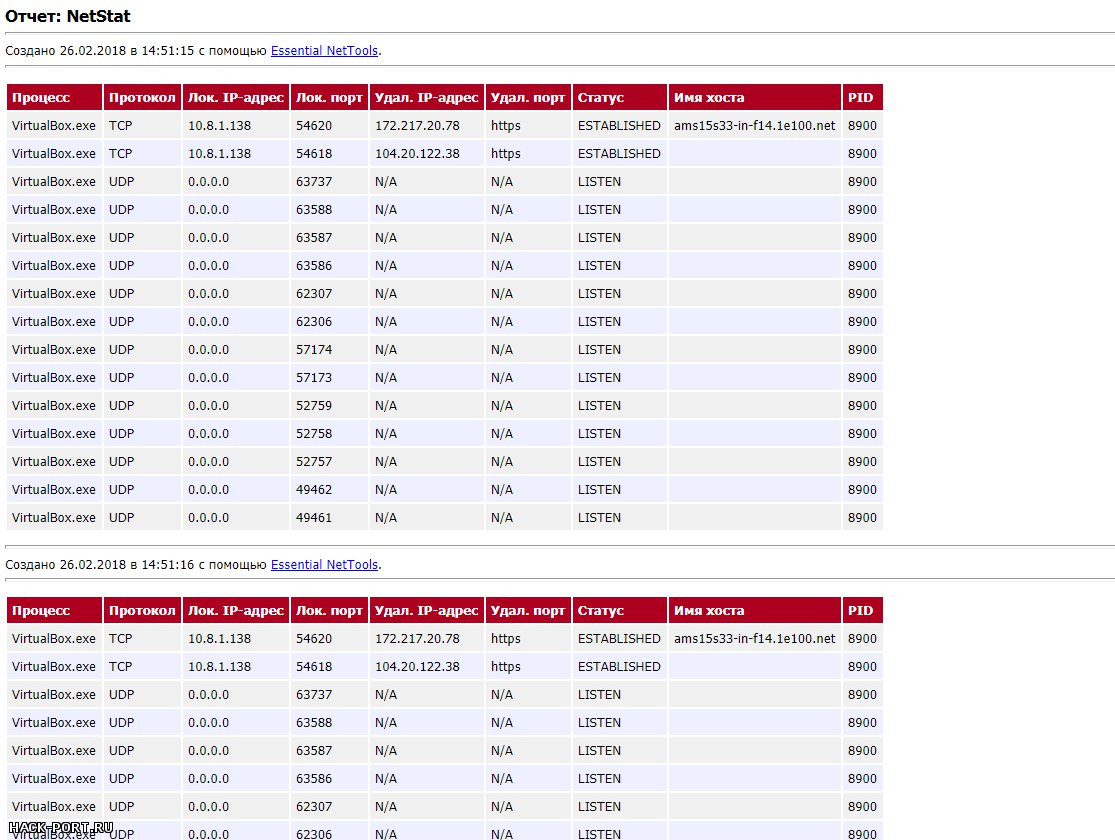Click 'Лок. порт' header in the 14:51:16 table
This screenshot has width=1115, height=840.
pos(329,610)
